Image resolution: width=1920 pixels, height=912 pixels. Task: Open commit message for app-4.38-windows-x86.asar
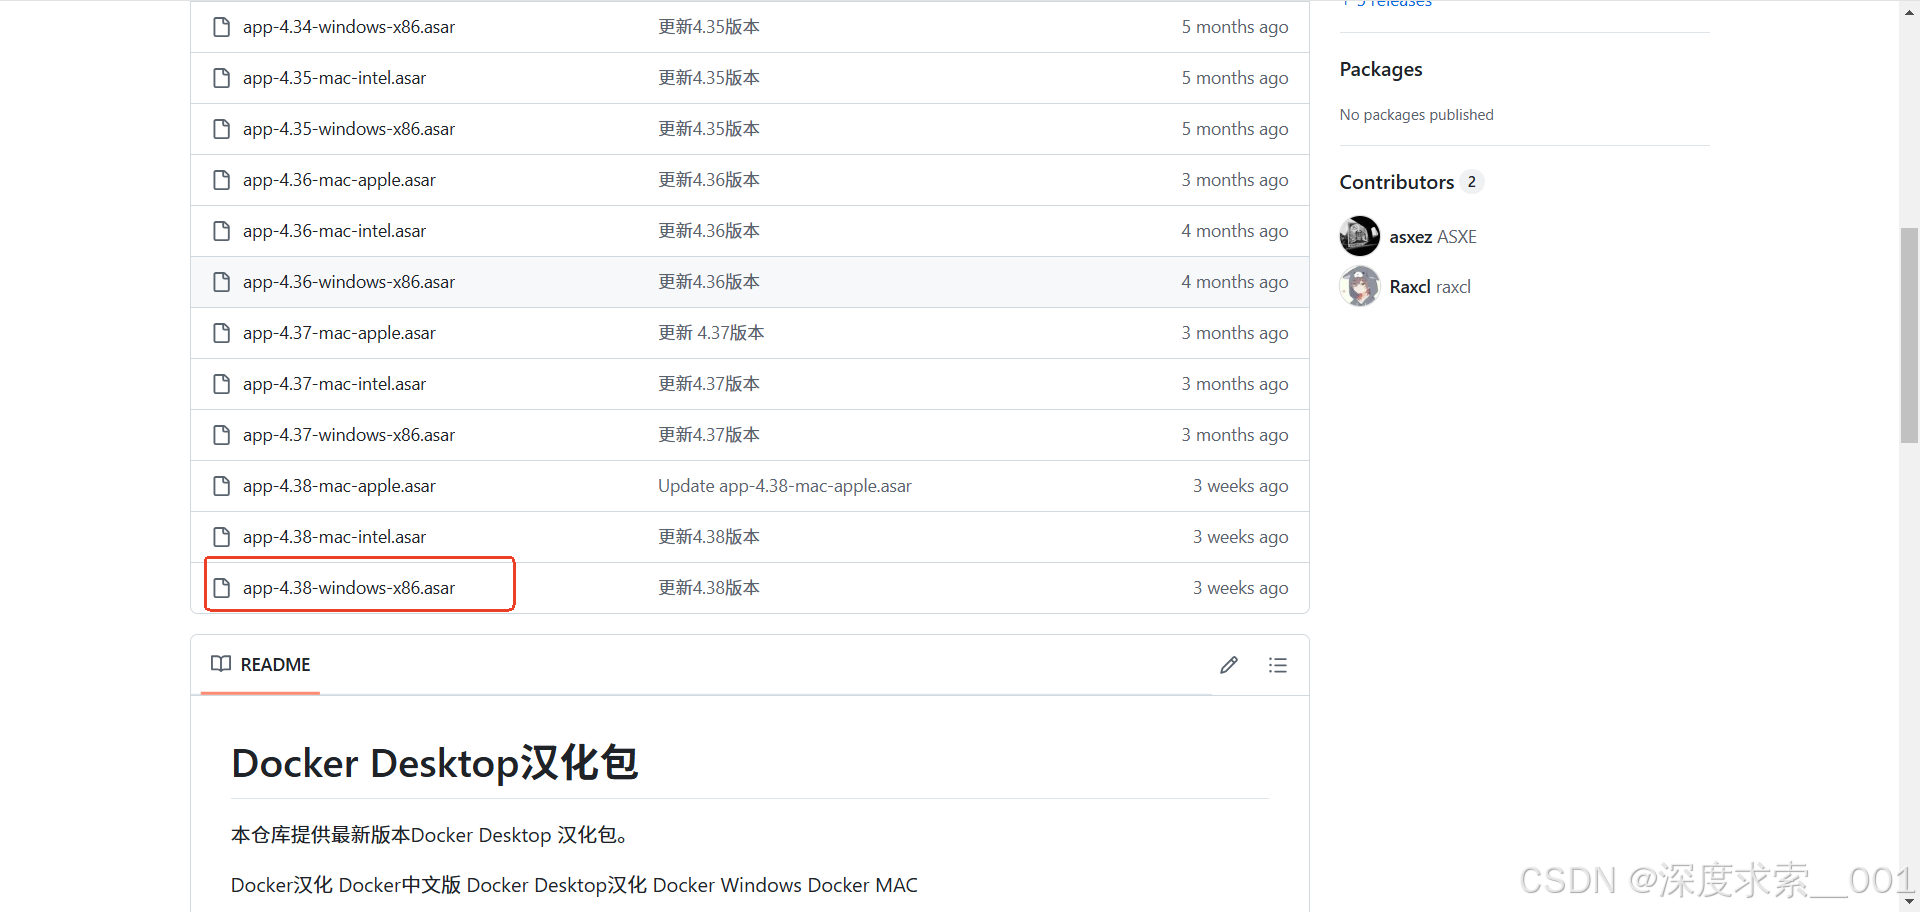[x=709, y=588]
